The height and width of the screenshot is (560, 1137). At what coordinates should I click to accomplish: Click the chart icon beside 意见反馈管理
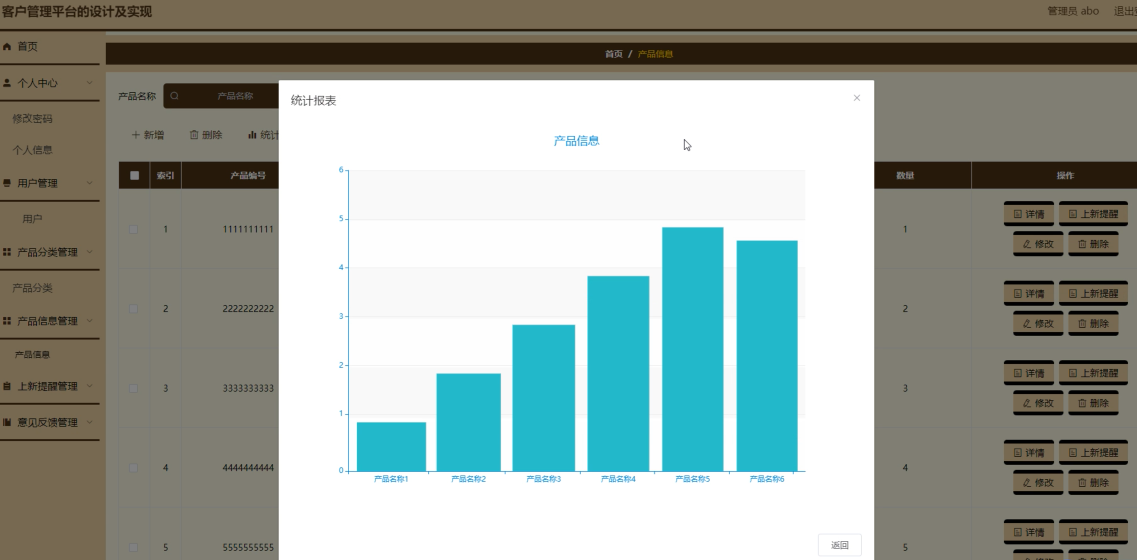(x=8, y=423)
